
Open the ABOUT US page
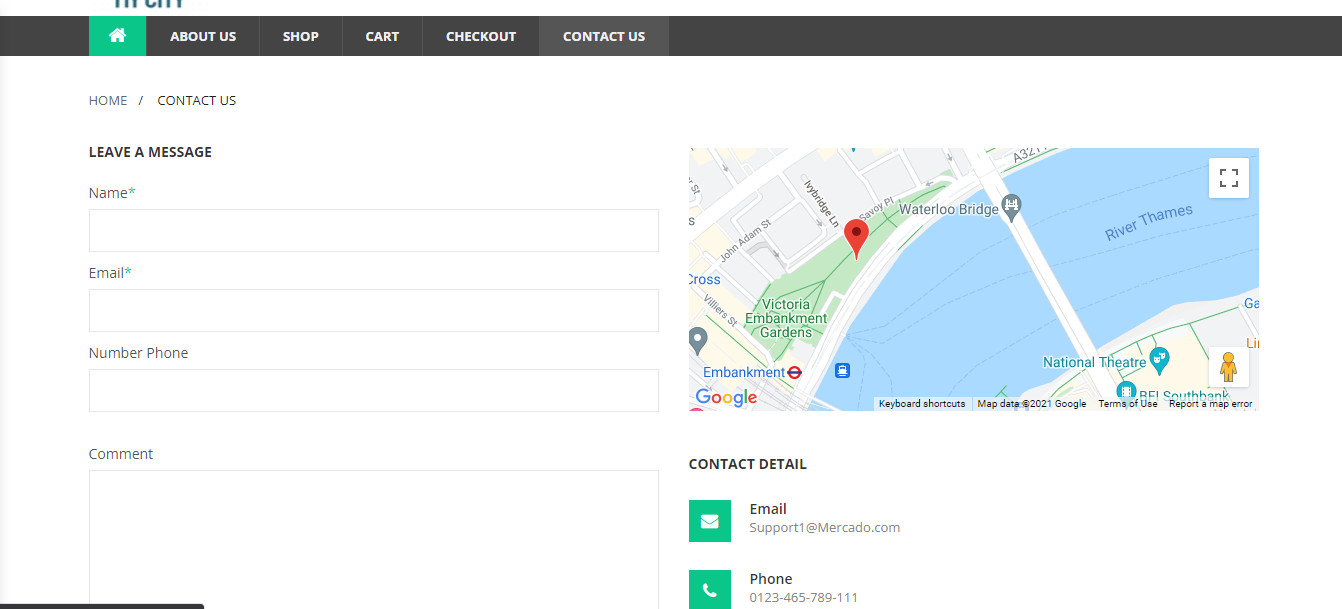pos(202,36)
